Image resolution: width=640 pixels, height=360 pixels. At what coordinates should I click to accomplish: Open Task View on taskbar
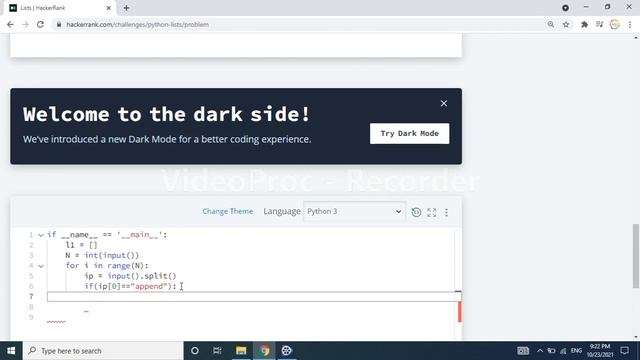(x=217, y=351)
